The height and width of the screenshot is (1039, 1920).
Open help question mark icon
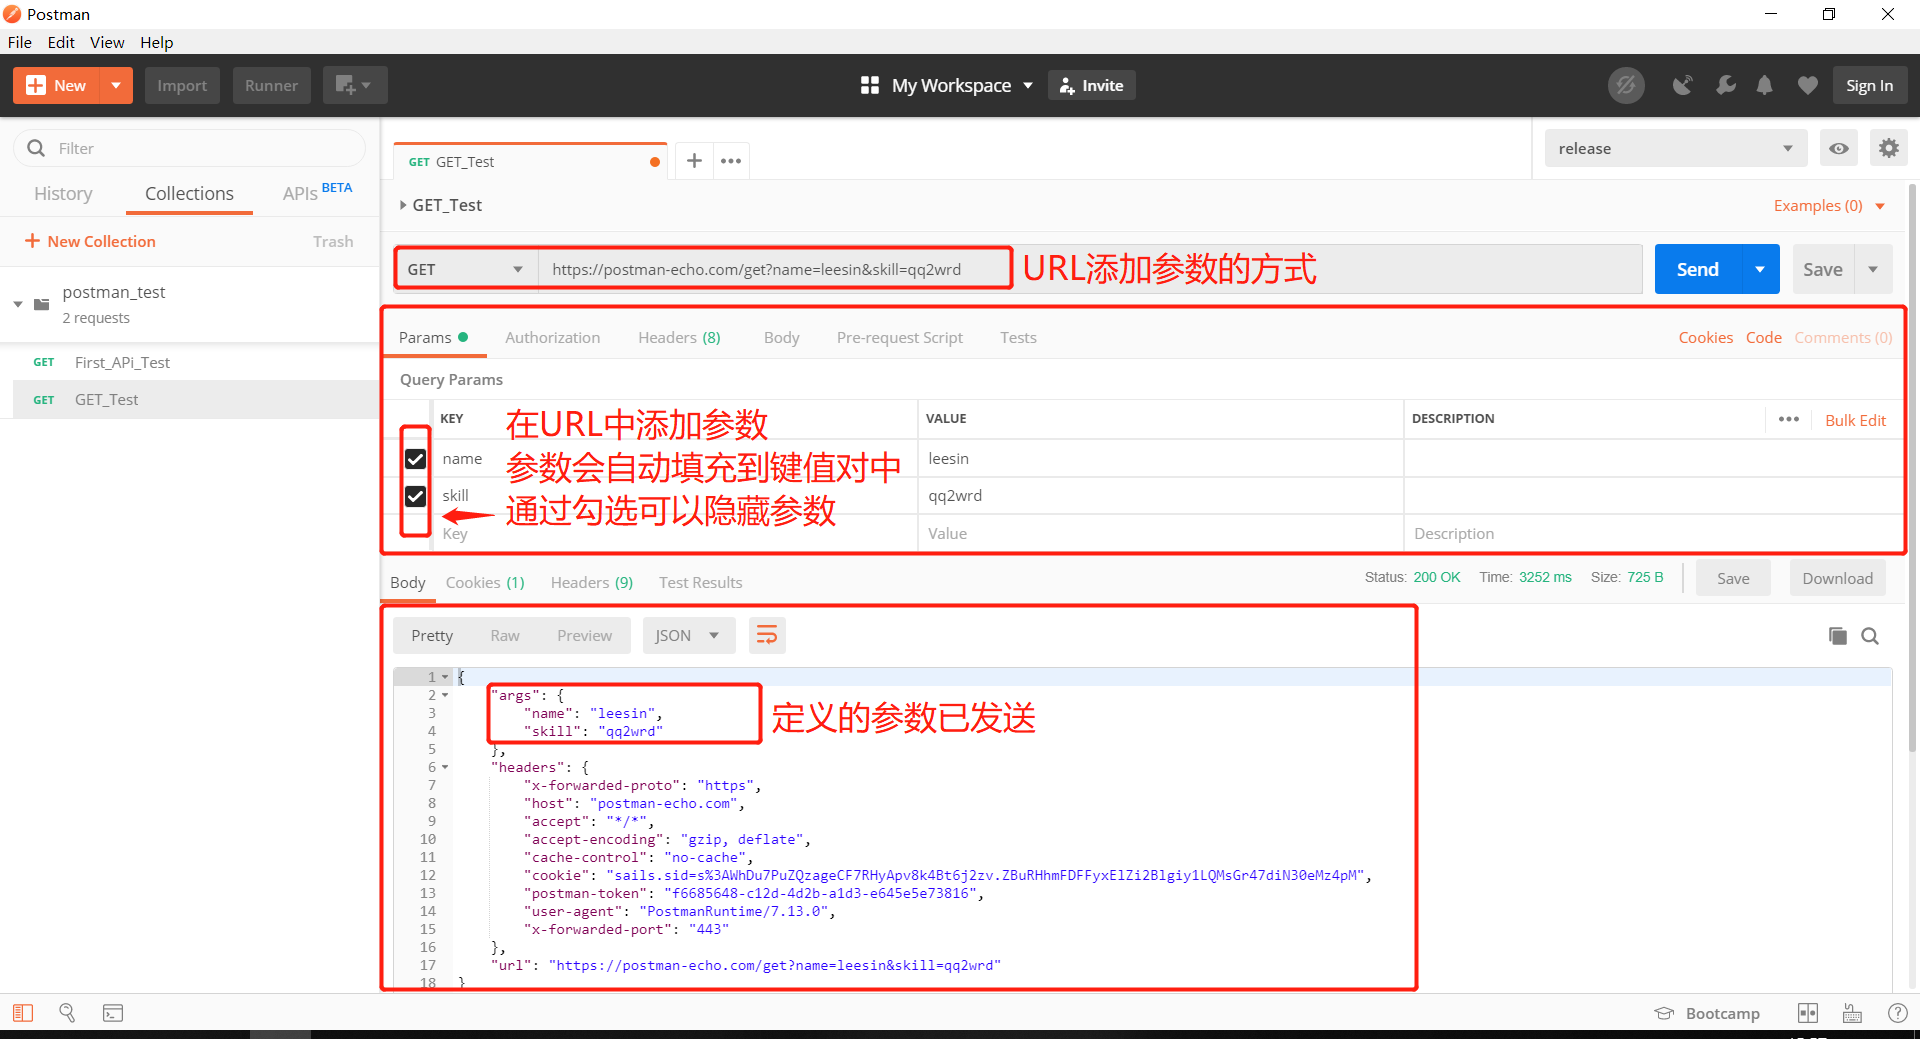pos(1897,1013)
